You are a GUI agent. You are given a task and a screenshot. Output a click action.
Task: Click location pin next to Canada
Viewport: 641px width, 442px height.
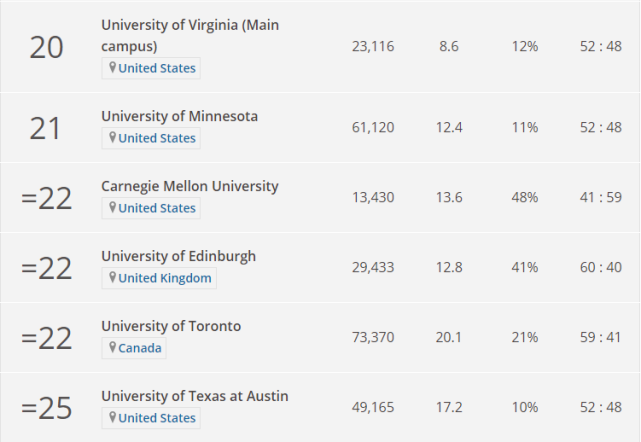(x=113, y=348)
